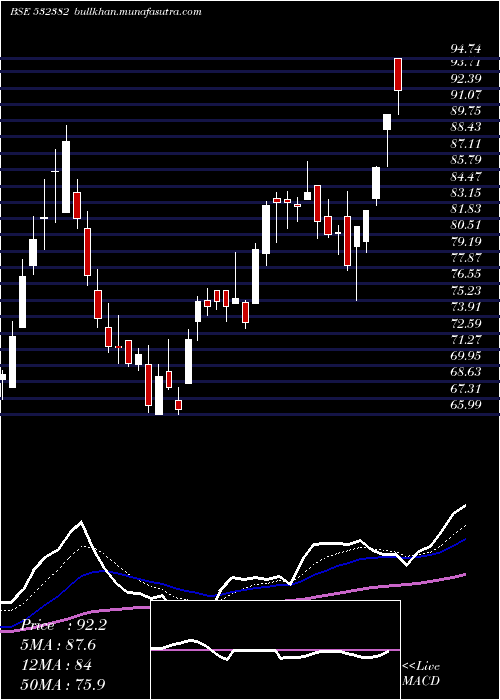Click the 85.79 price axis label
Screen dimensions: 500x700
click(x=466, y=160)
